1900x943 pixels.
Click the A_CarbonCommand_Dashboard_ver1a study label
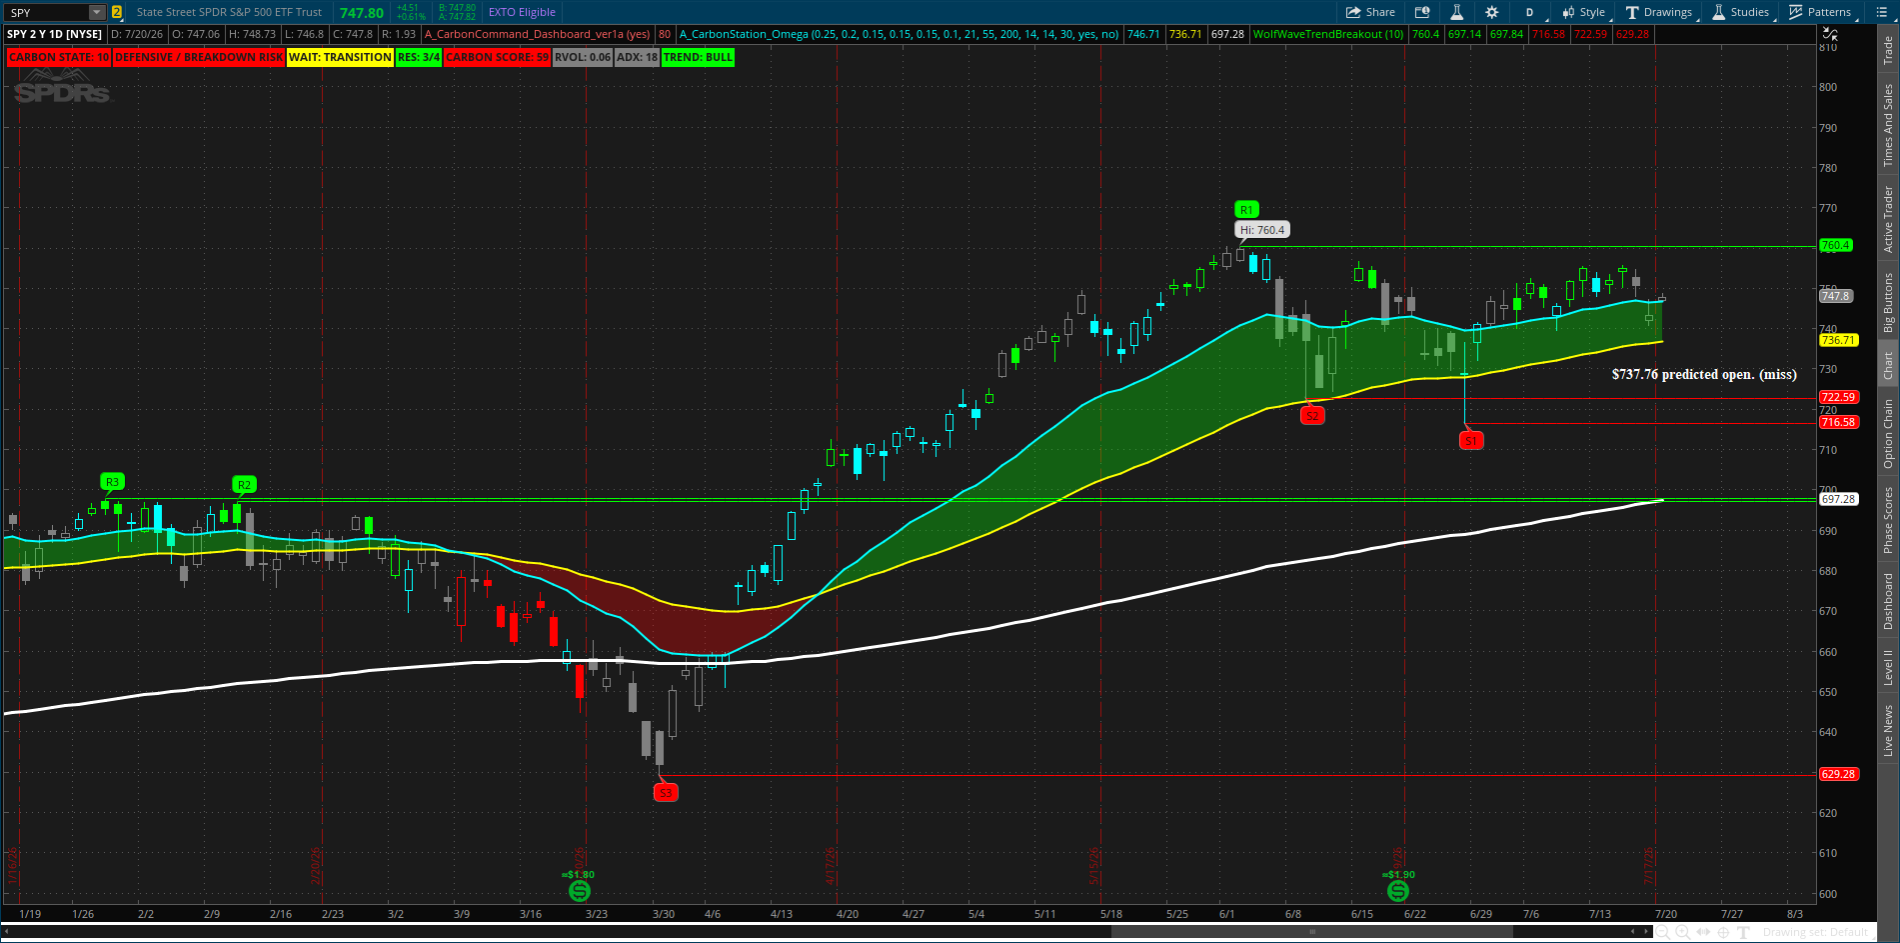[537, 34]
